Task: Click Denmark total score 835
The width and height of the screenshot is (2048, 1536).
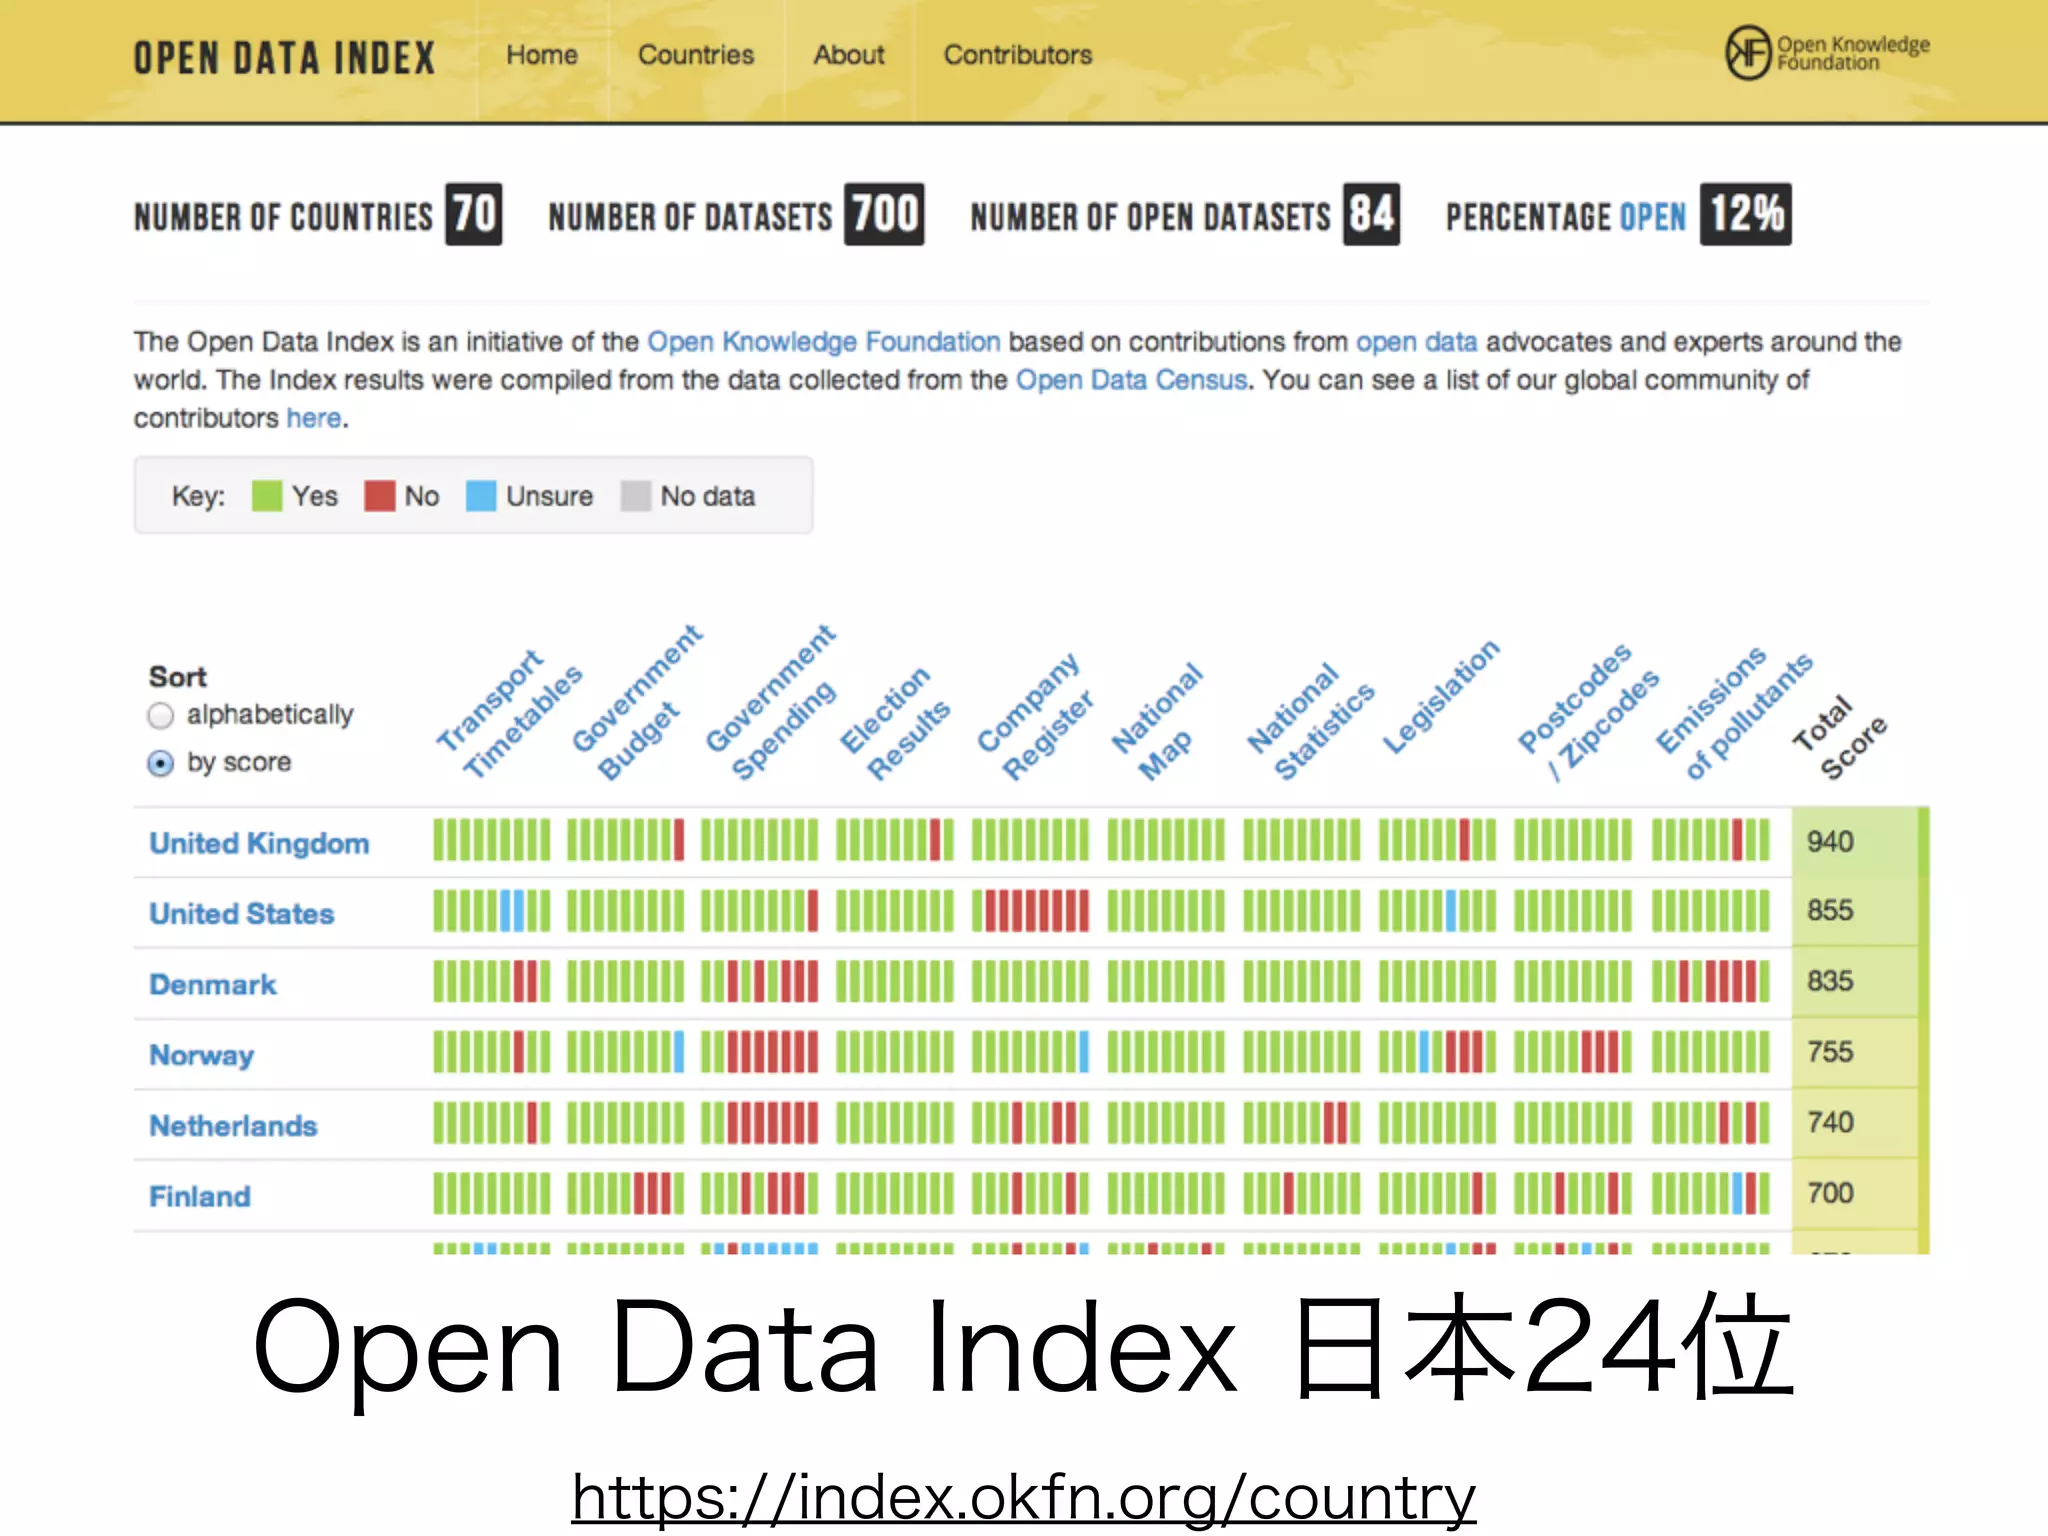Action: pyautogui.click(x=1830, y=981)
